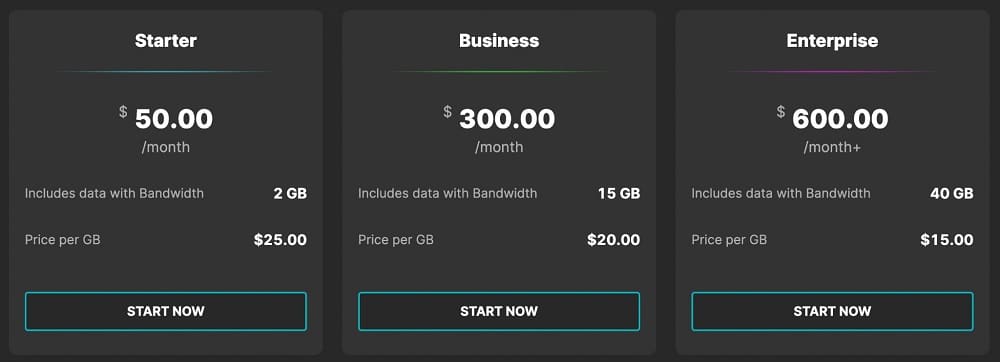Start the Starter plan with START NOW
Image resolution: width=1000 pixels, height=362 pixels.
[166, 311]
